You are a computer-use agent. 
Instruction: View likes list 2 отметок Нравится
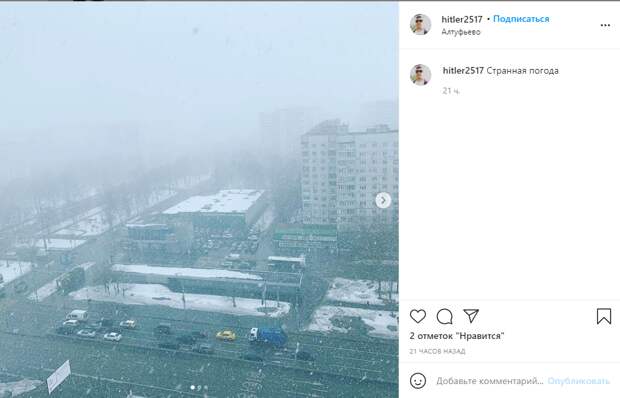(457, 336)
